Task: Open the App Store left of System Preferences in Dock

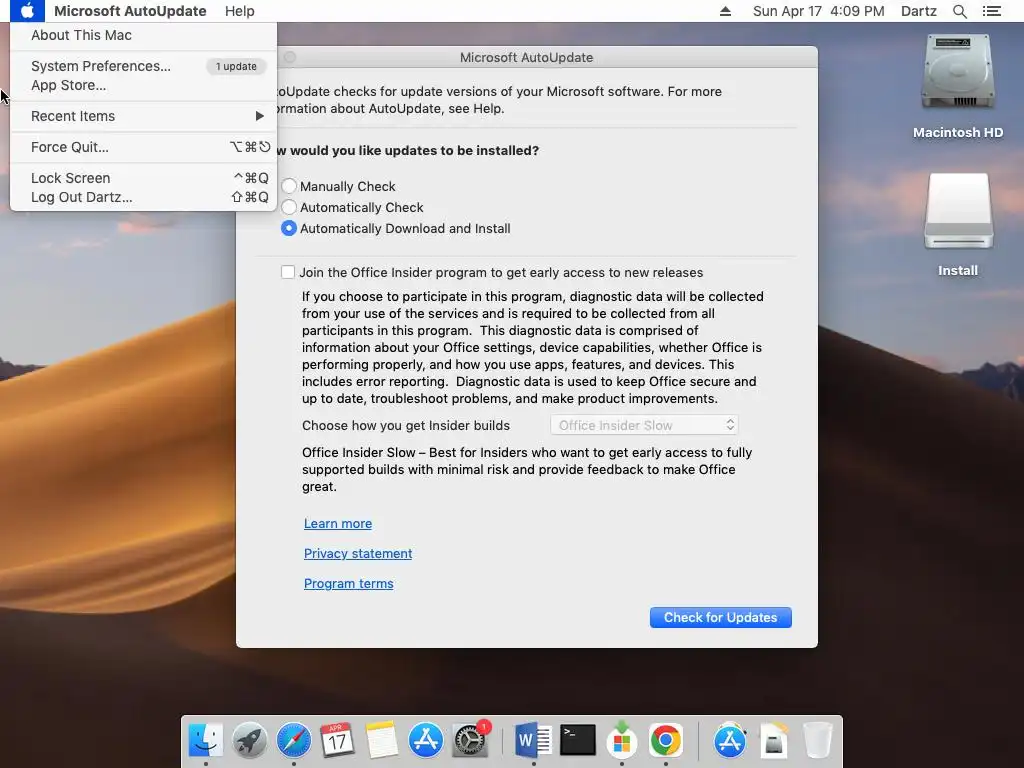Action: [x=426, y=741]
